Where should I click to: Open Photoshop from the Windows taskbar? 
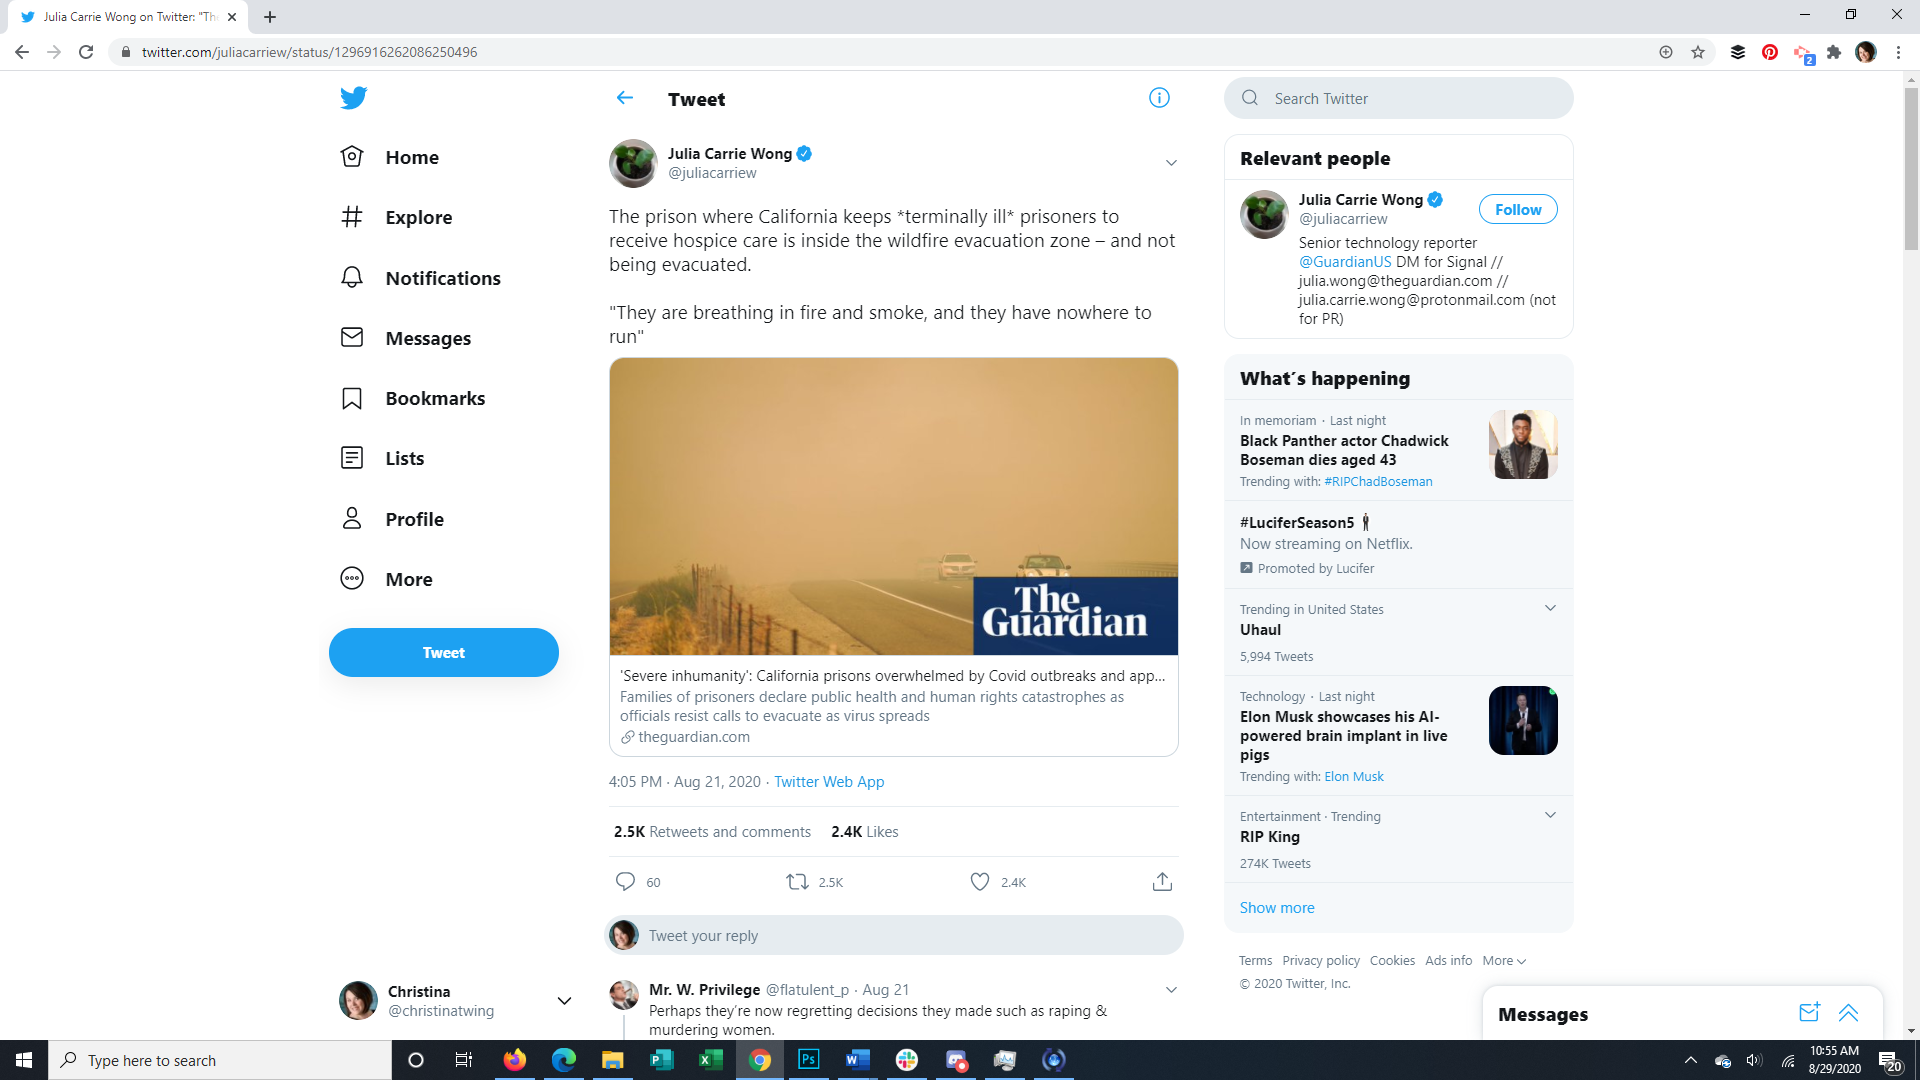[x=808, y=1059]
